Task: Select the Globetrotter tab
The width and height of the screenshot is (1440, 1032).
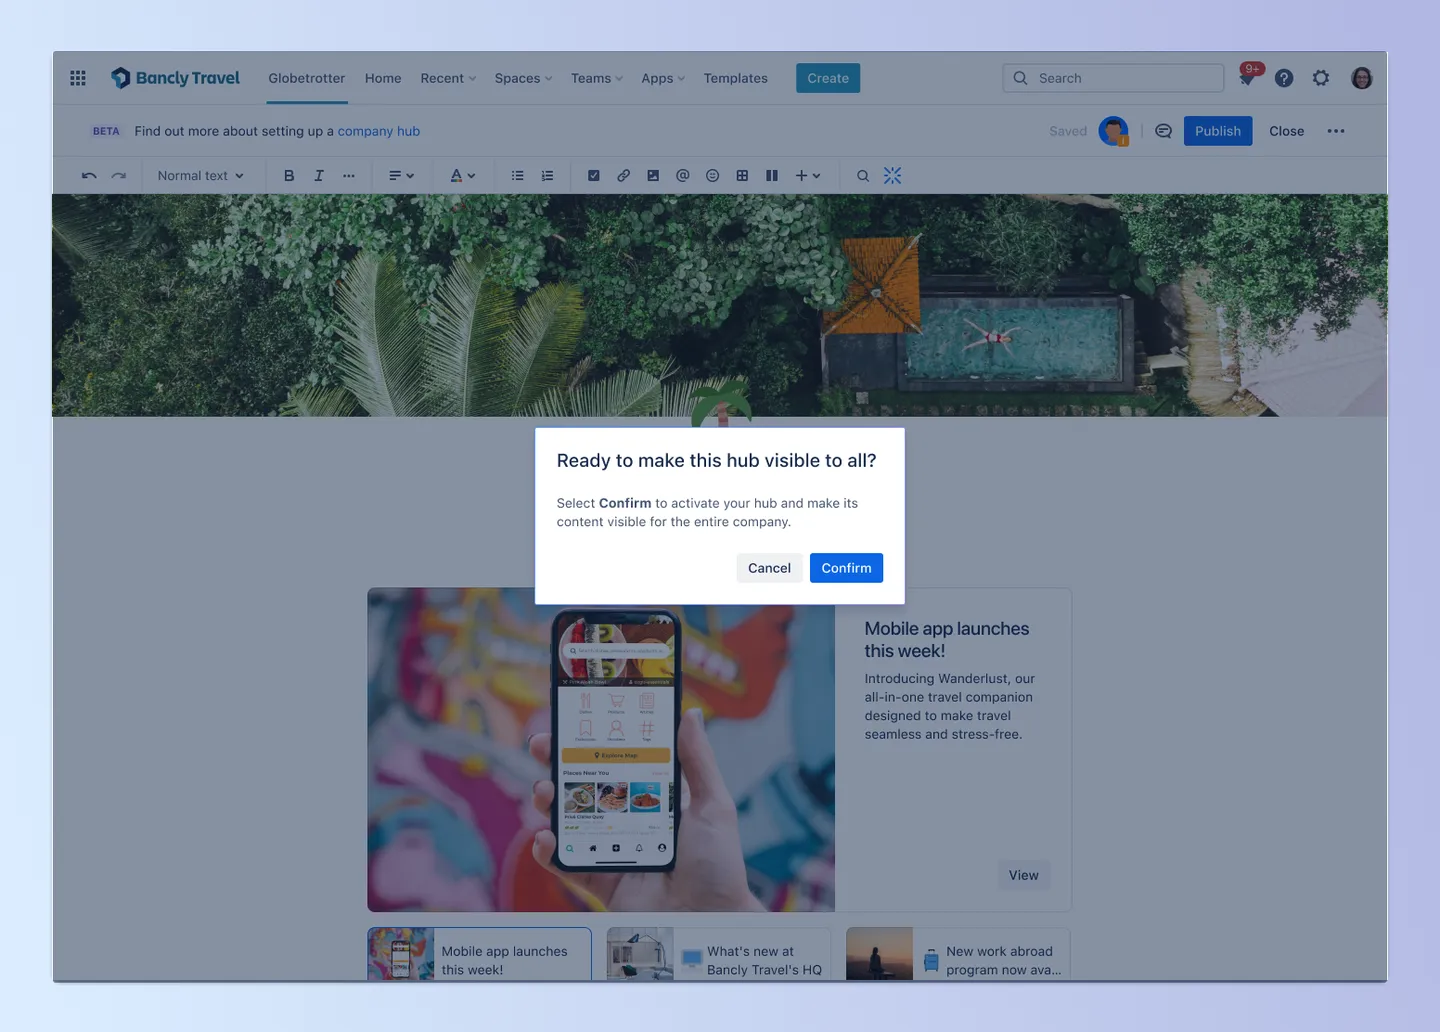Action: (307, 78)
